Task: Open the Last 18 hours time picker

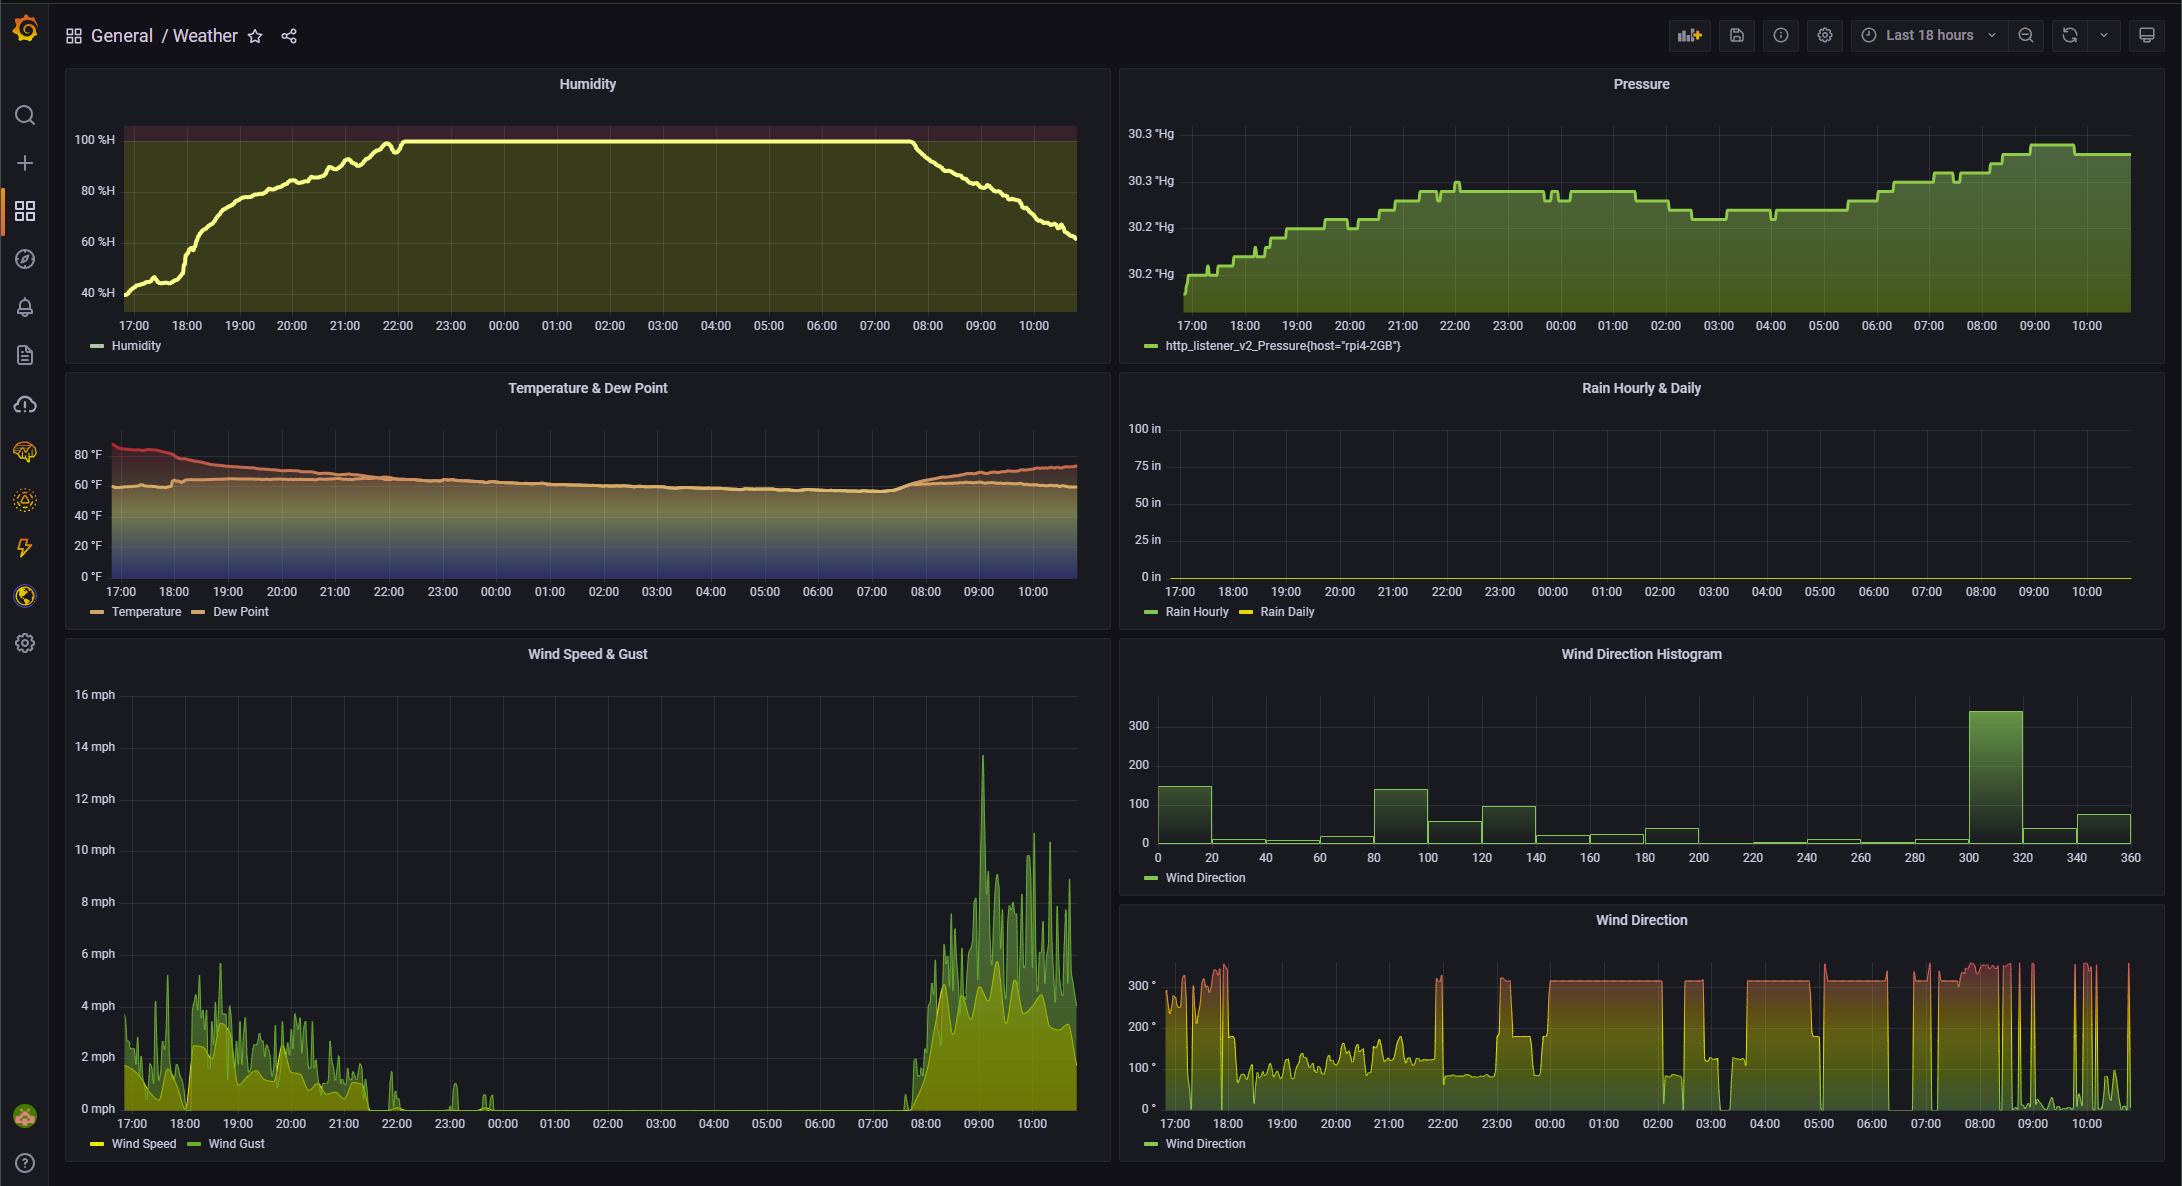Action: click(1928, 35)
